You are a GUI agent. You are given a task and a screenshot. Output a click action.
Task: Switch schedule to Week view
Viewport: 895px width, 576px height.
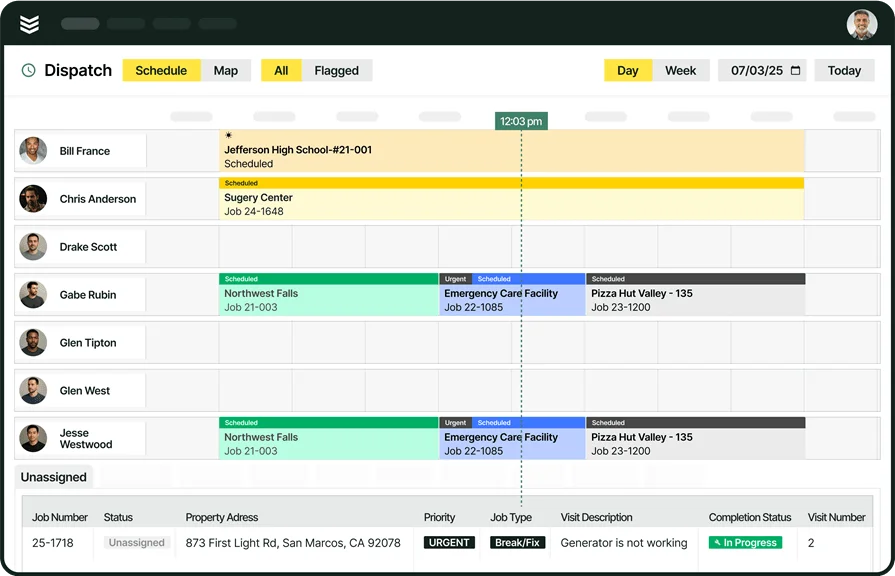(x=681, y=70)
